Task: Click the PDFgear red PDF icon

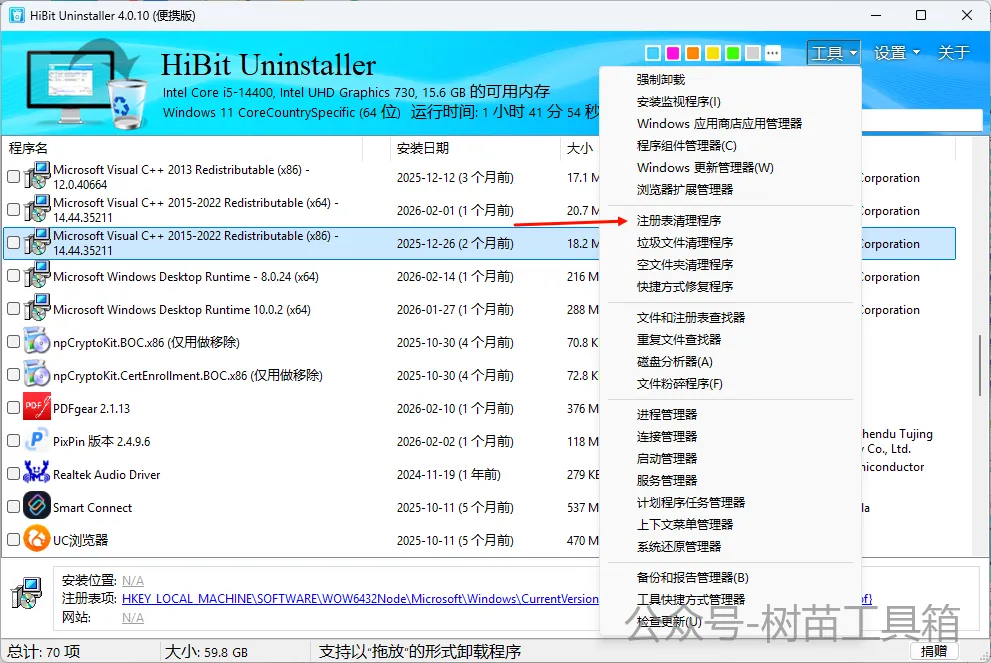Action: pos(37,407)
